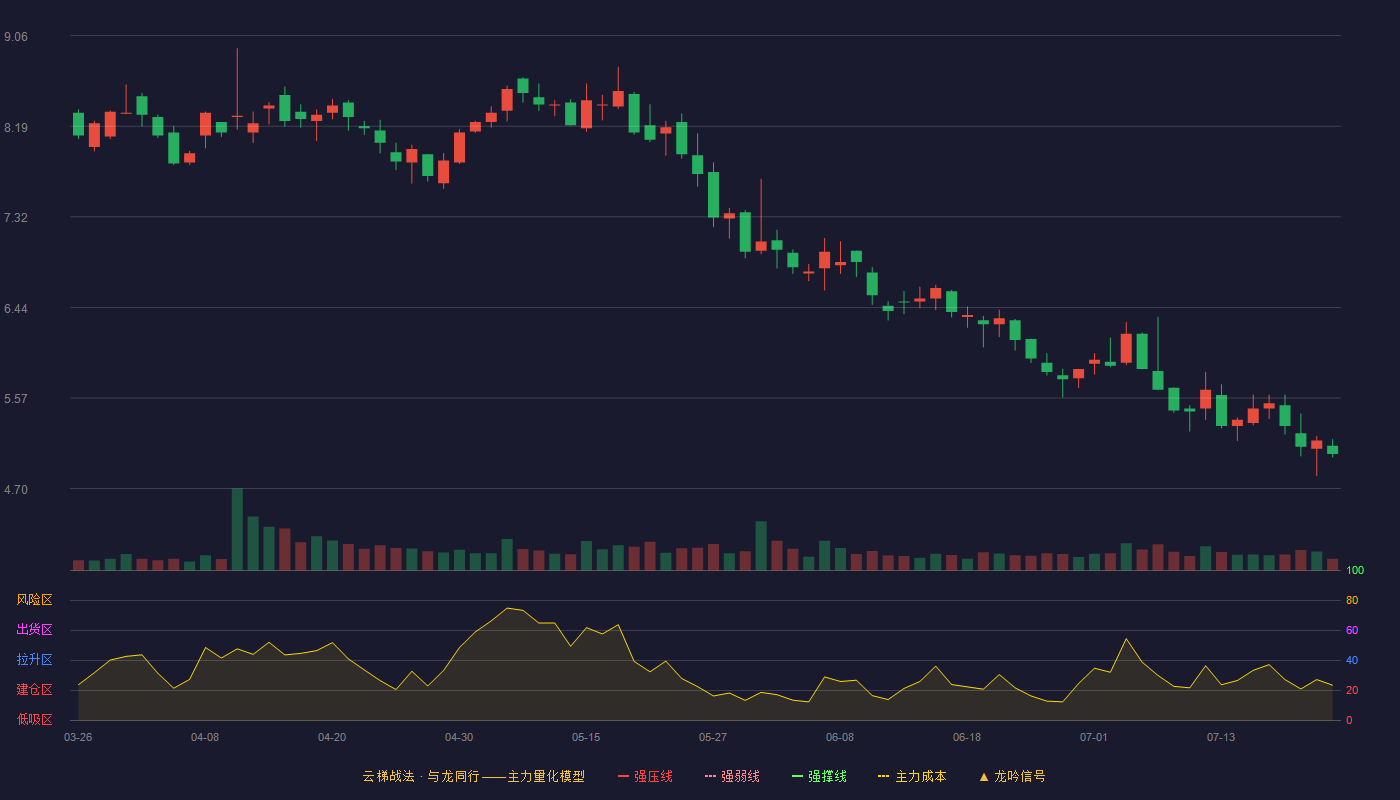Click the 04-08 date axis label

pos(205,737)
